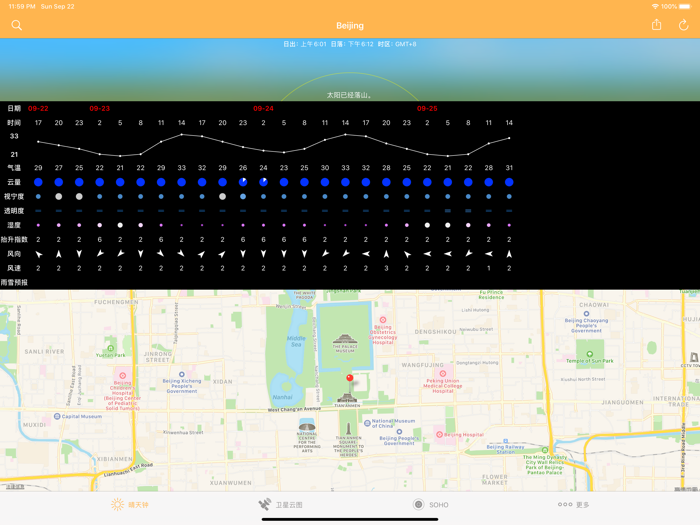Select Ming Dynasty City Wall Relics Park marker
700x525 pixels.
(x=545, y=450)
